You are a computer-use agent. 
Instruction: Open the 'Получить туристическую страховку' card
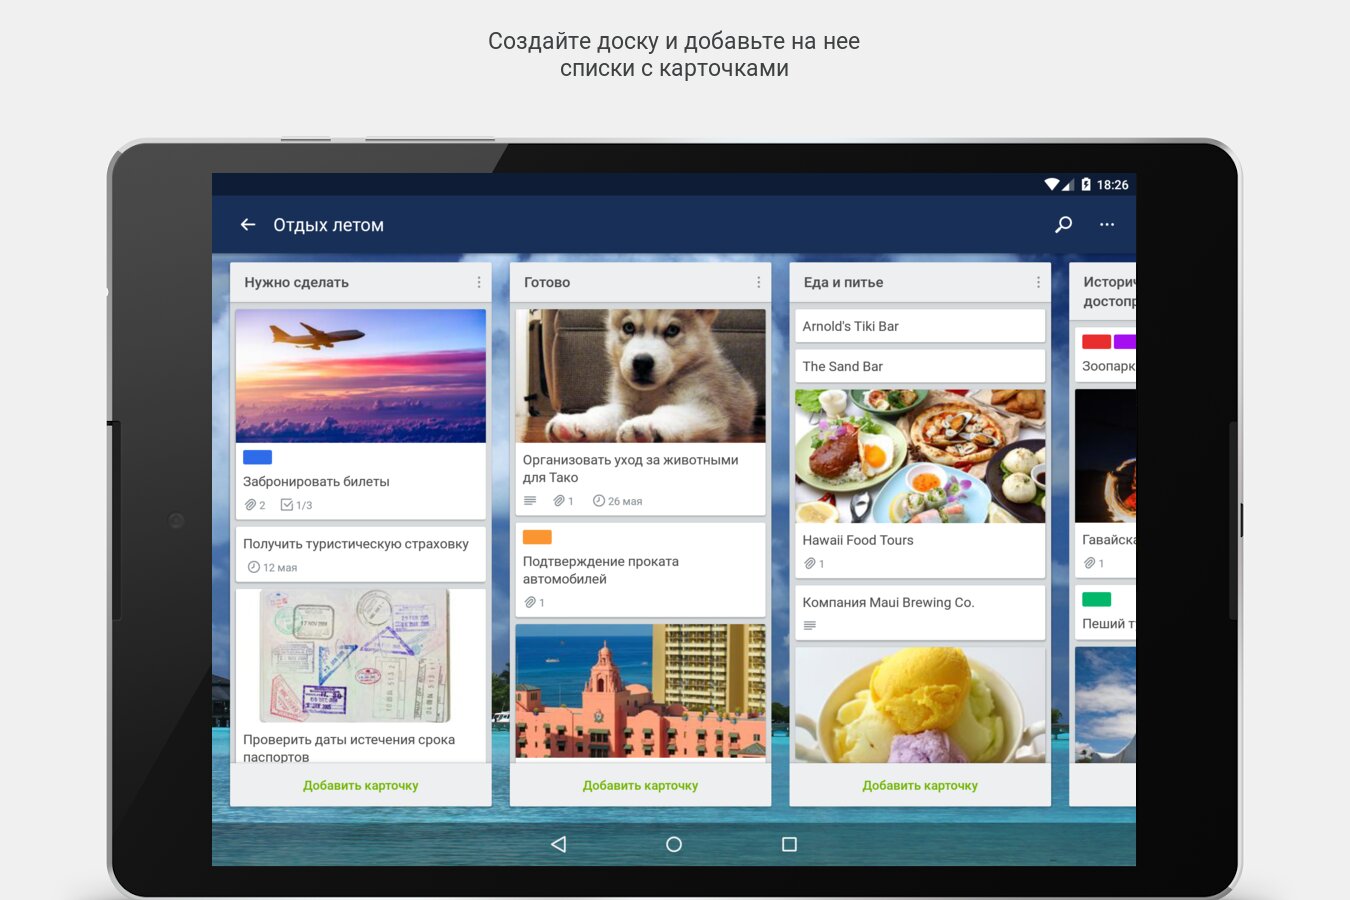360,554
